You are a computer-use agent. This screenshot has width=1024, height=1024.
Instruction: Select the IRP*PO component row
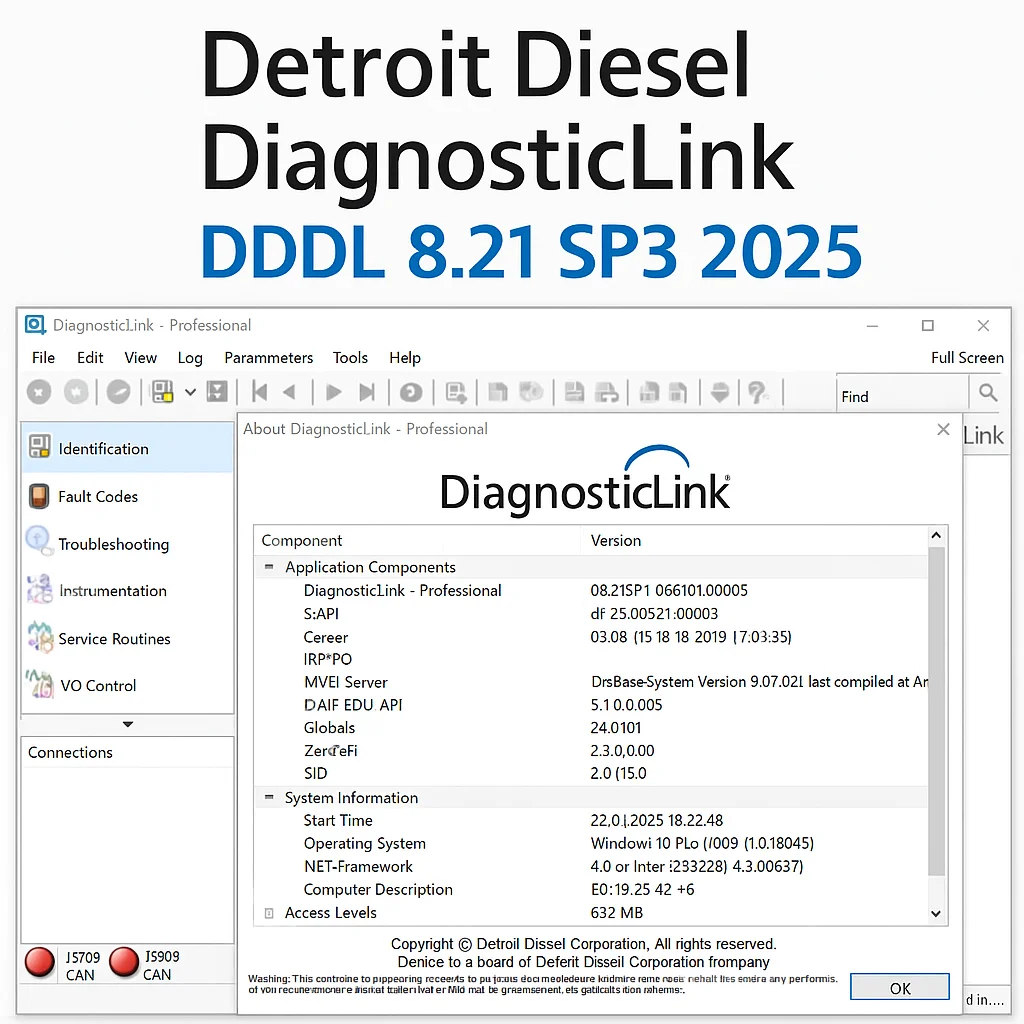coord(591,660)
